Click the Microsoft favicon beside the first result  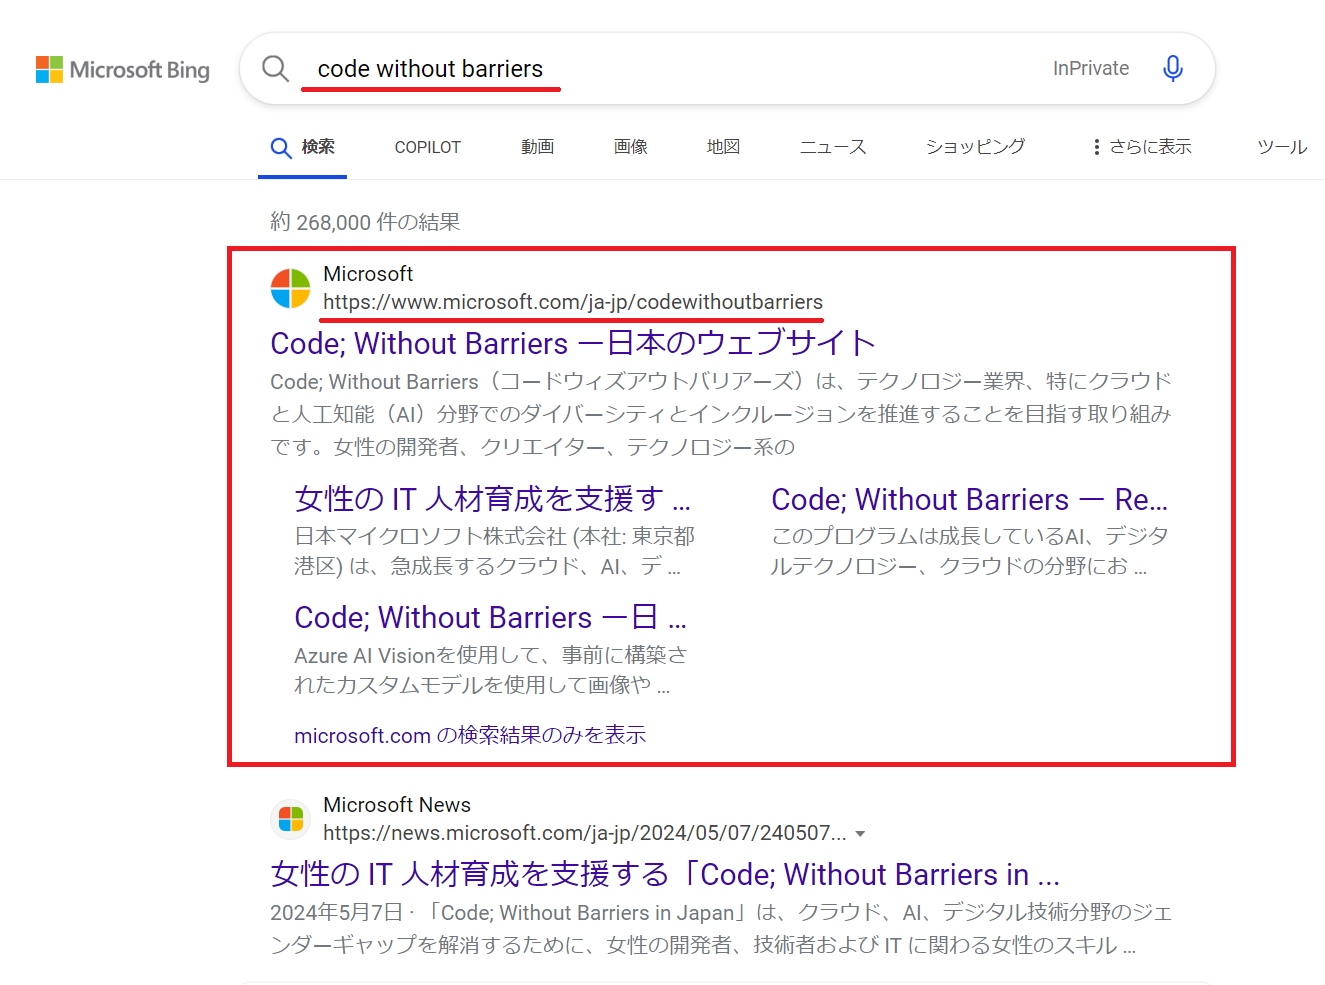pos(290,288)
